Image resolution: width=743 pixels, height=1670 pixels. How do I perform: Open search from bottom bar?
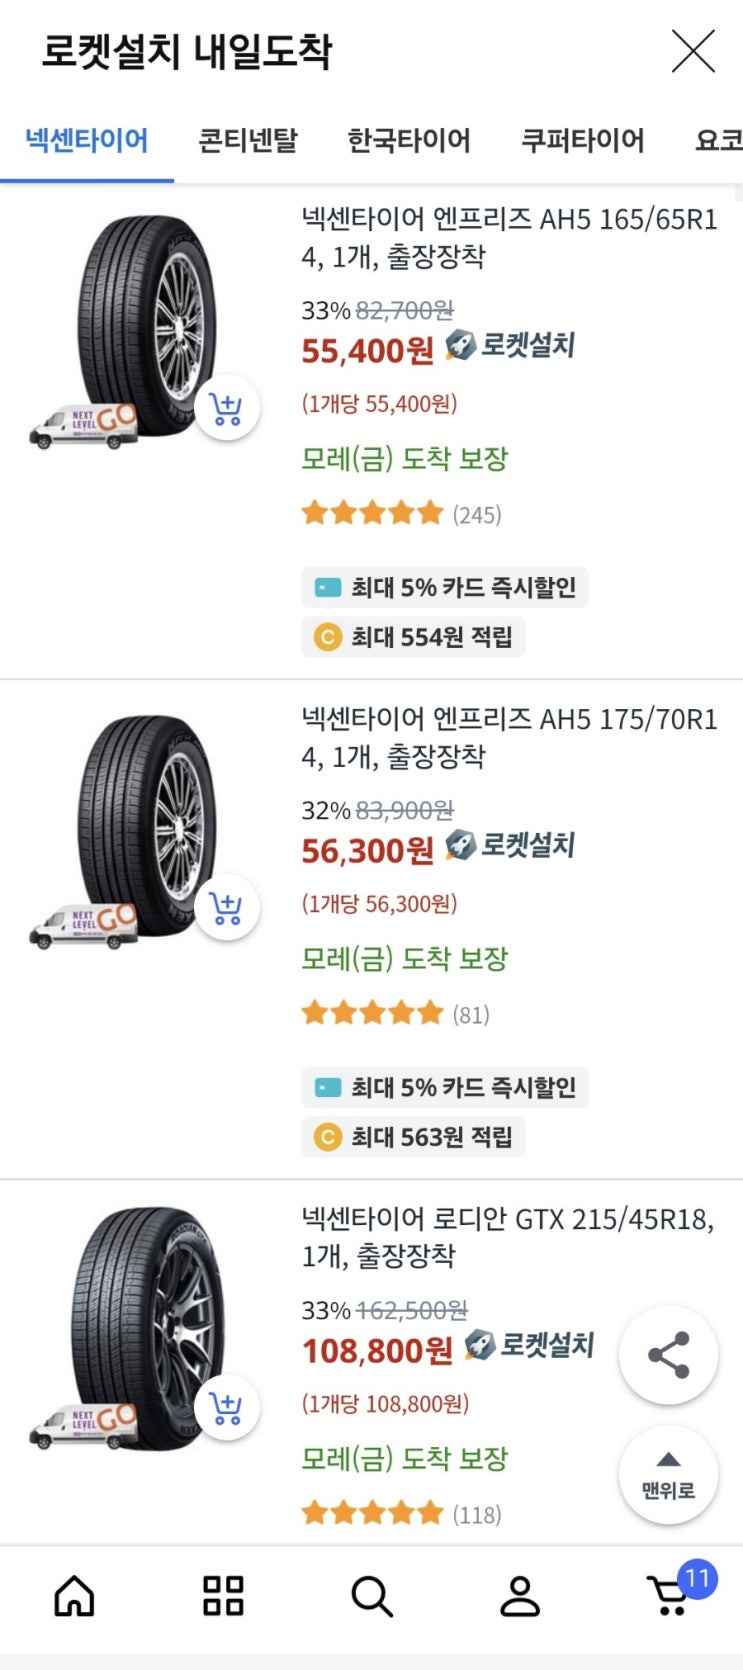point(371,1596)
